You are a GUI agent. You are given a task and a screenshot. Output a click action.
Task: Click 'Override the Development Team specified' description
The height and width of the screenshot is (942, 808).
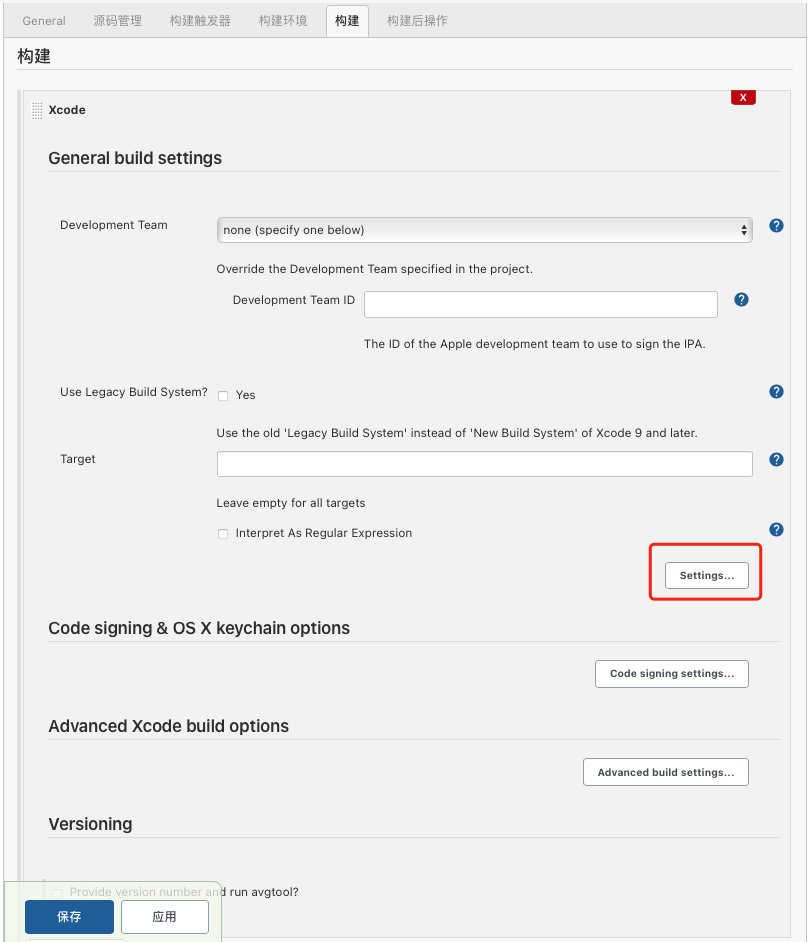pos(374,269)
